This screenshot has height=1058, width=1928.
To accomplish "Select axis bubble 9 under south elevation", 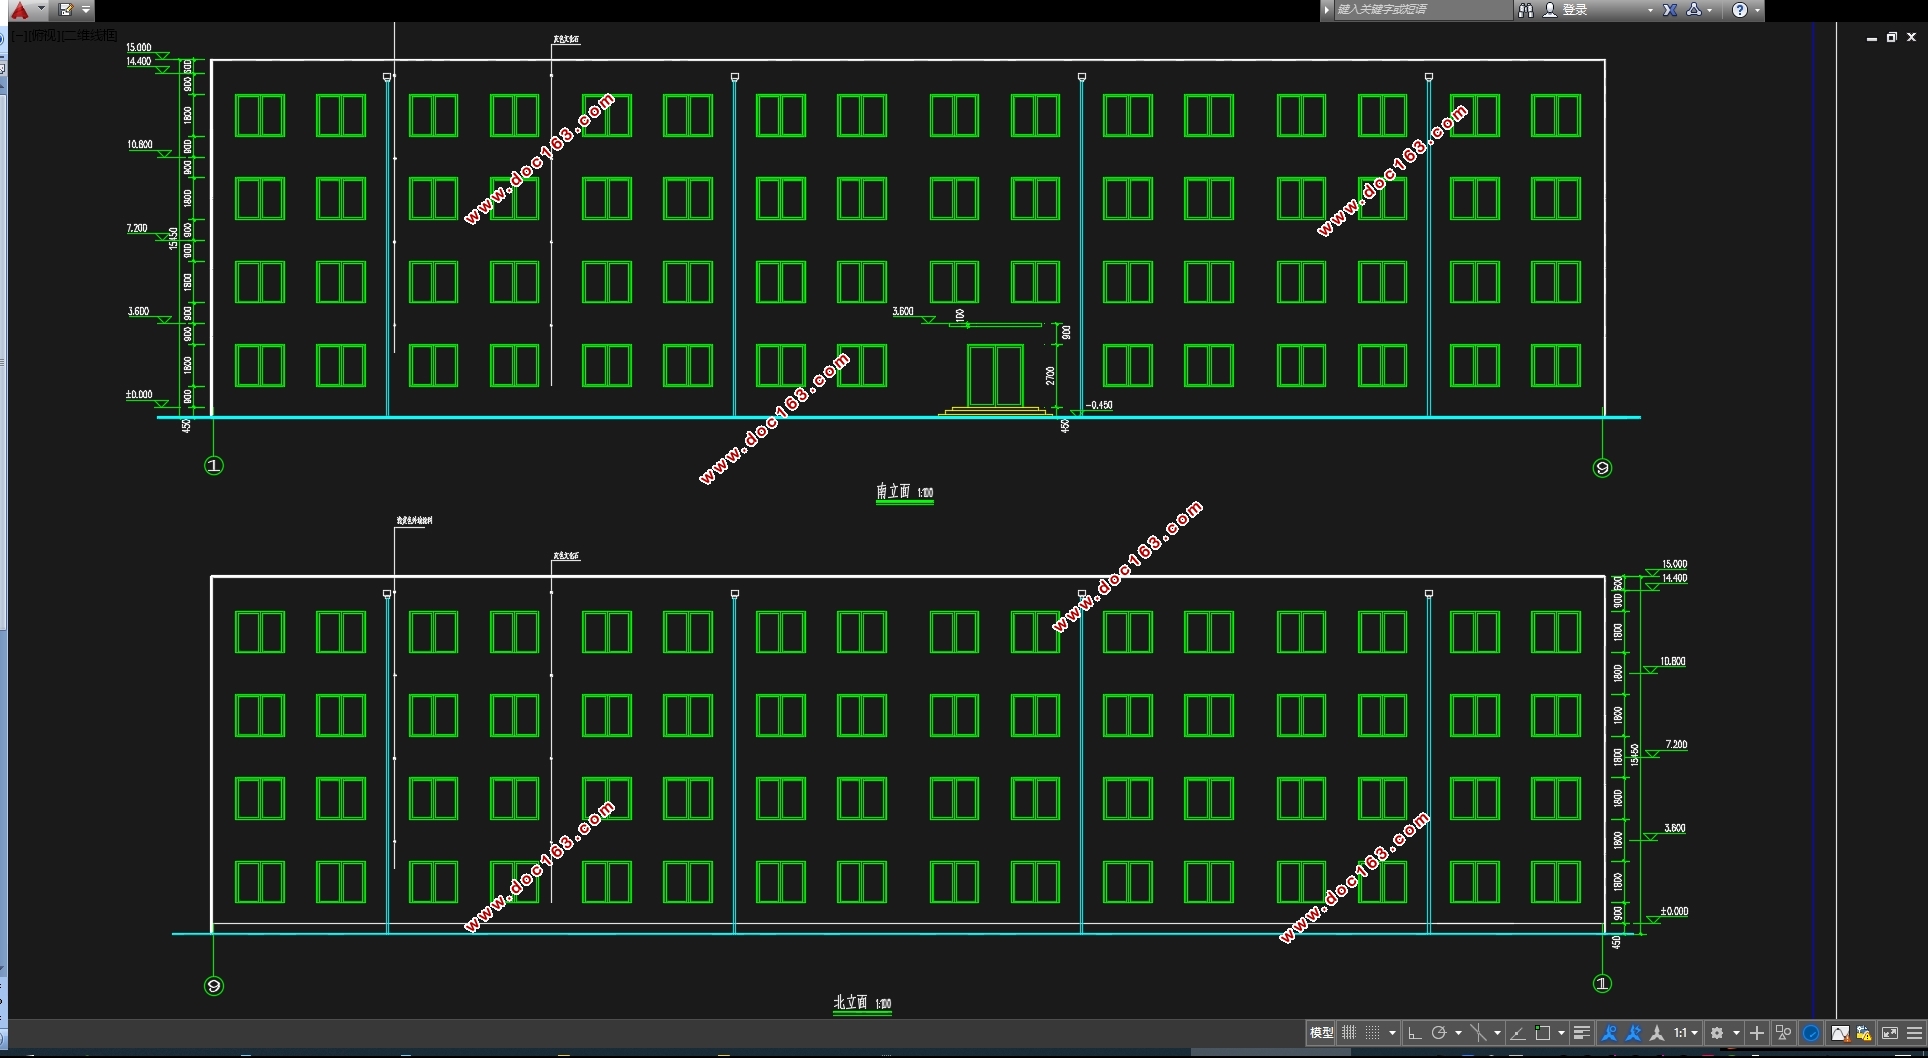I will click(x=1602, y=468).
